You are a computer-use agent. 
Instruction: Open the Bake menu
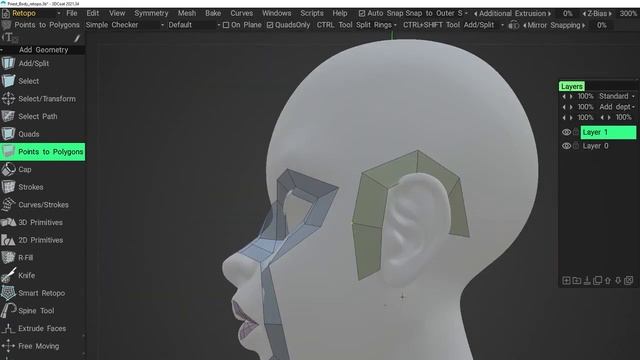pyautogui.click(x=213, y=13)
